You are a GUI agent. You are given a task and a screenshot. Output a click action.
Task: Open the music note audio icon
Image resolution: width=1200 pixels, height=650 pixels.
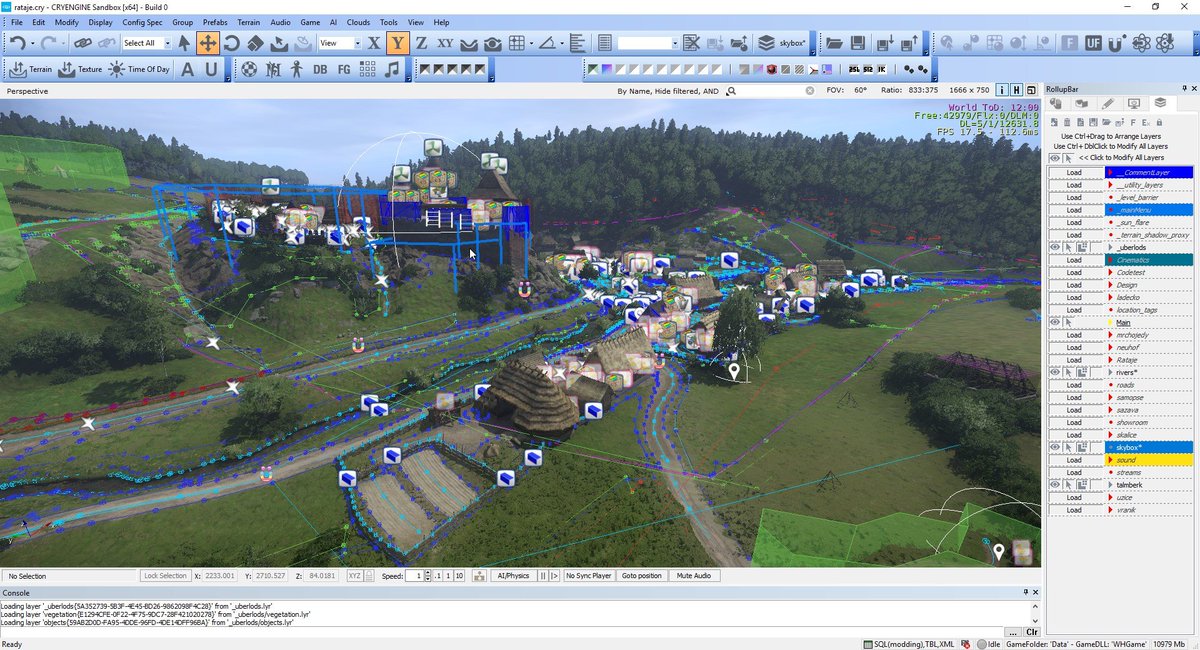tap(392, 69)
